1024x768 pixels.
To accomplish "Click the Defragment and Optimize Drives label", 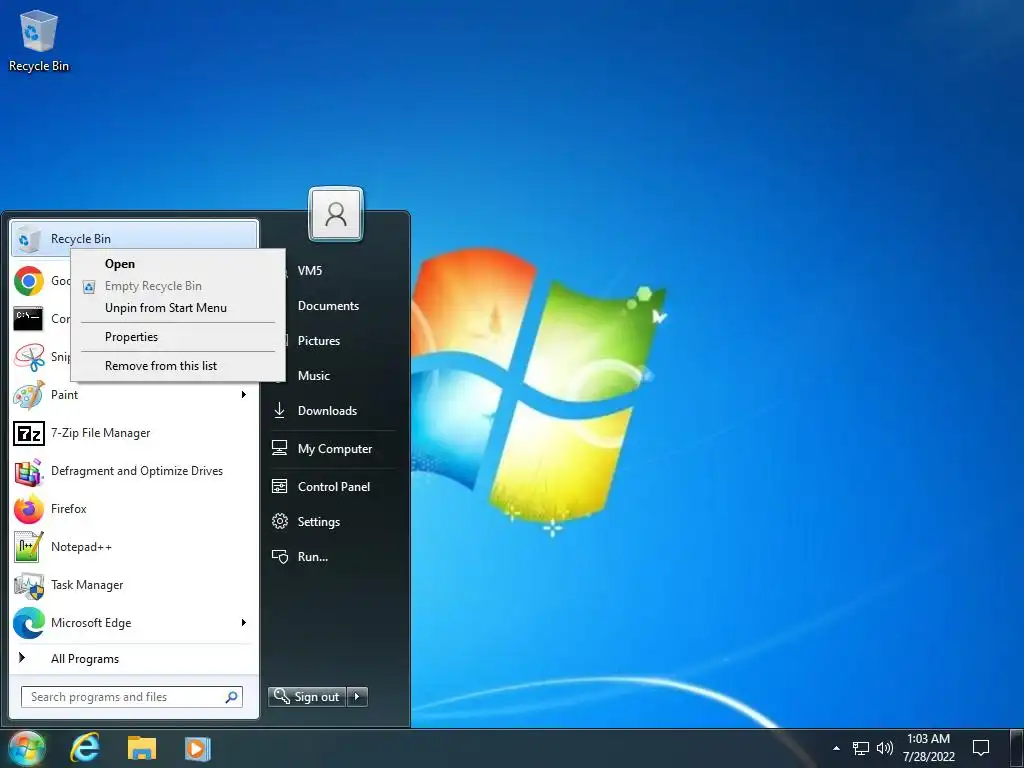I will pyautogui.click(x=136, y=471).
